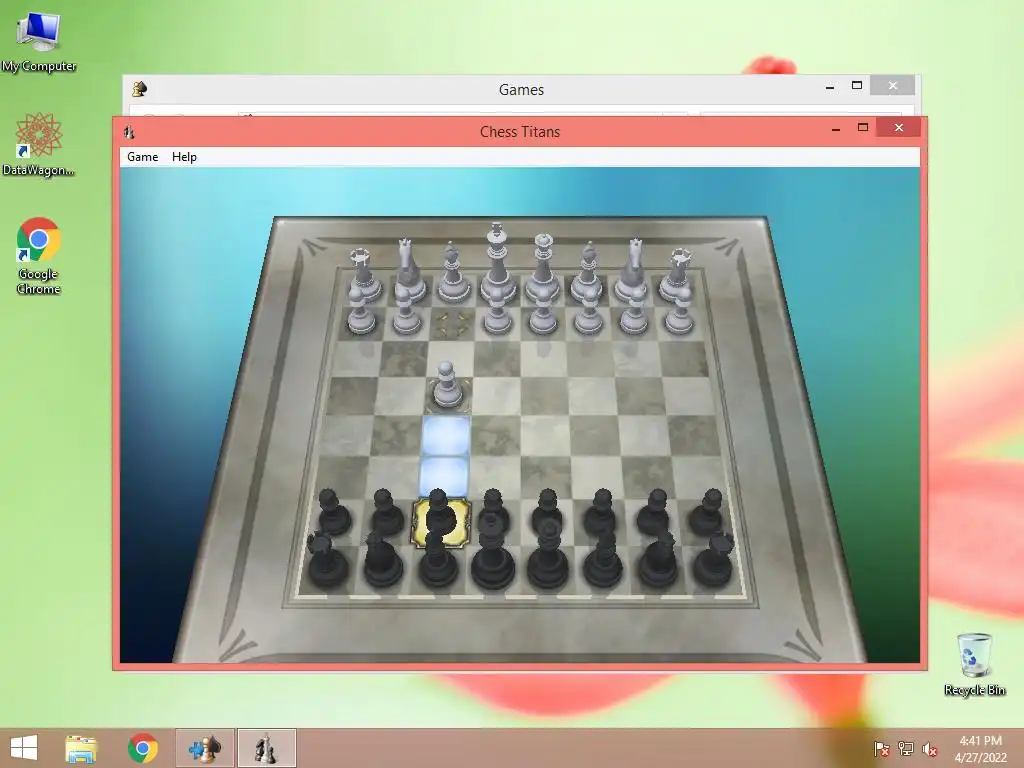Click the muted volume tray icon

[930, 749]
